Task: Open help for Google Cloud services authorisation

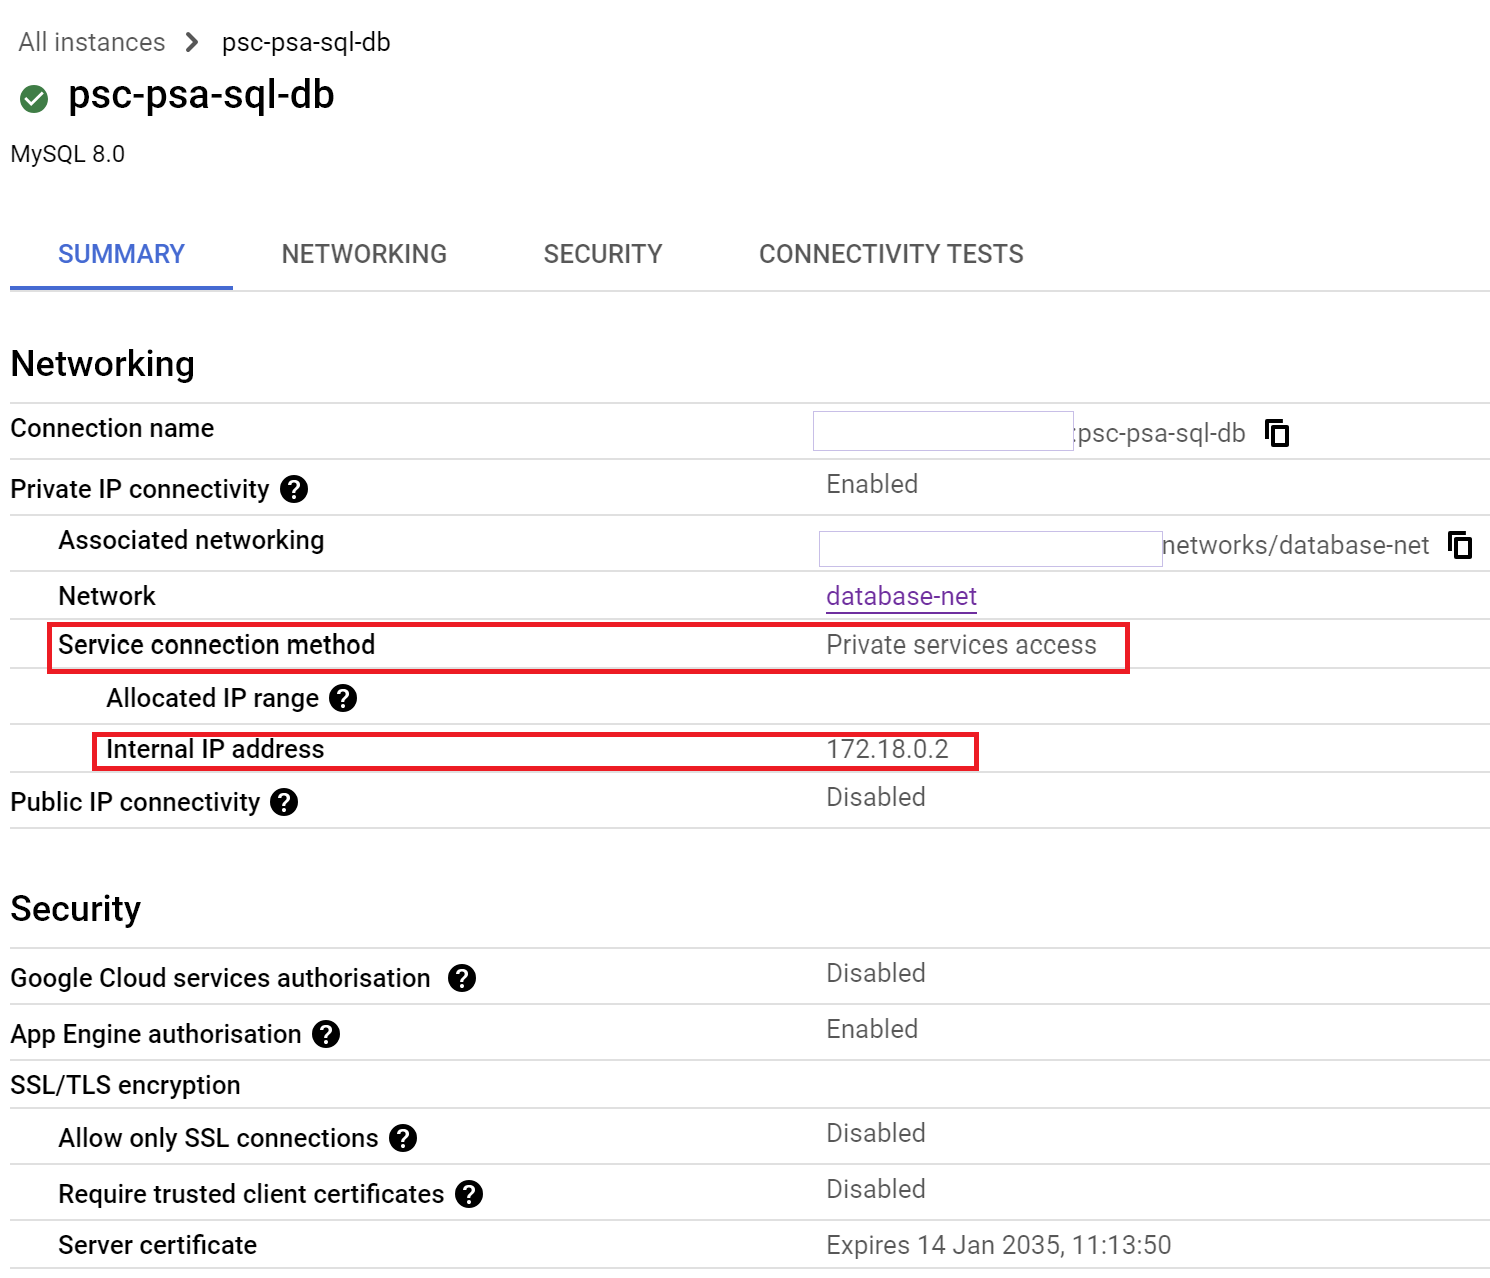Action: click(462, 978)
